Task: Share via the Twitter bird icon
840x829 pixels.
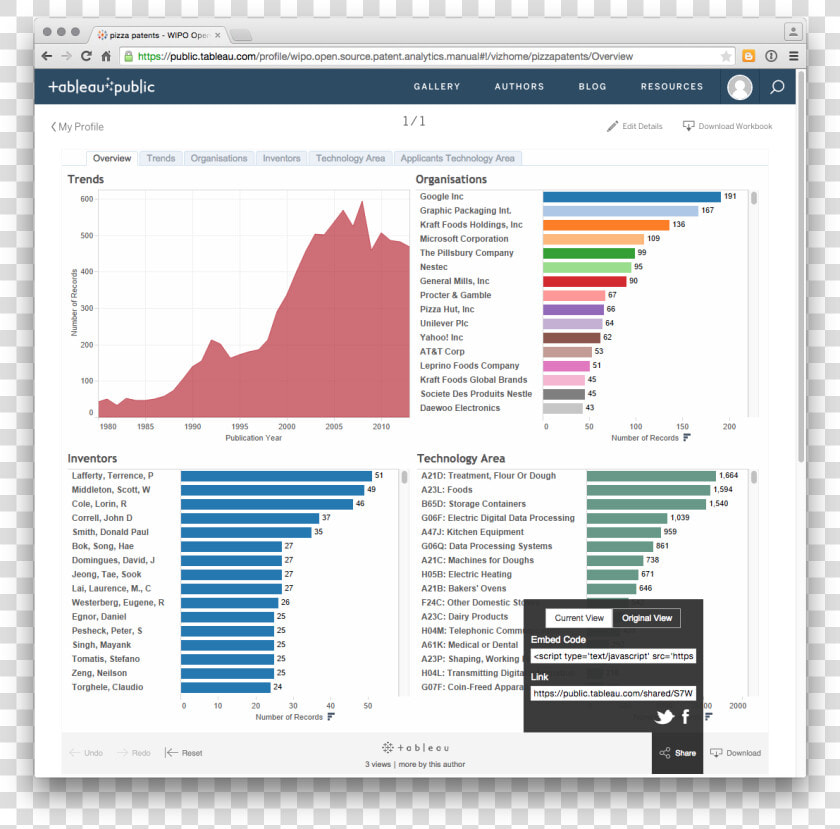Action: (664, 716)
